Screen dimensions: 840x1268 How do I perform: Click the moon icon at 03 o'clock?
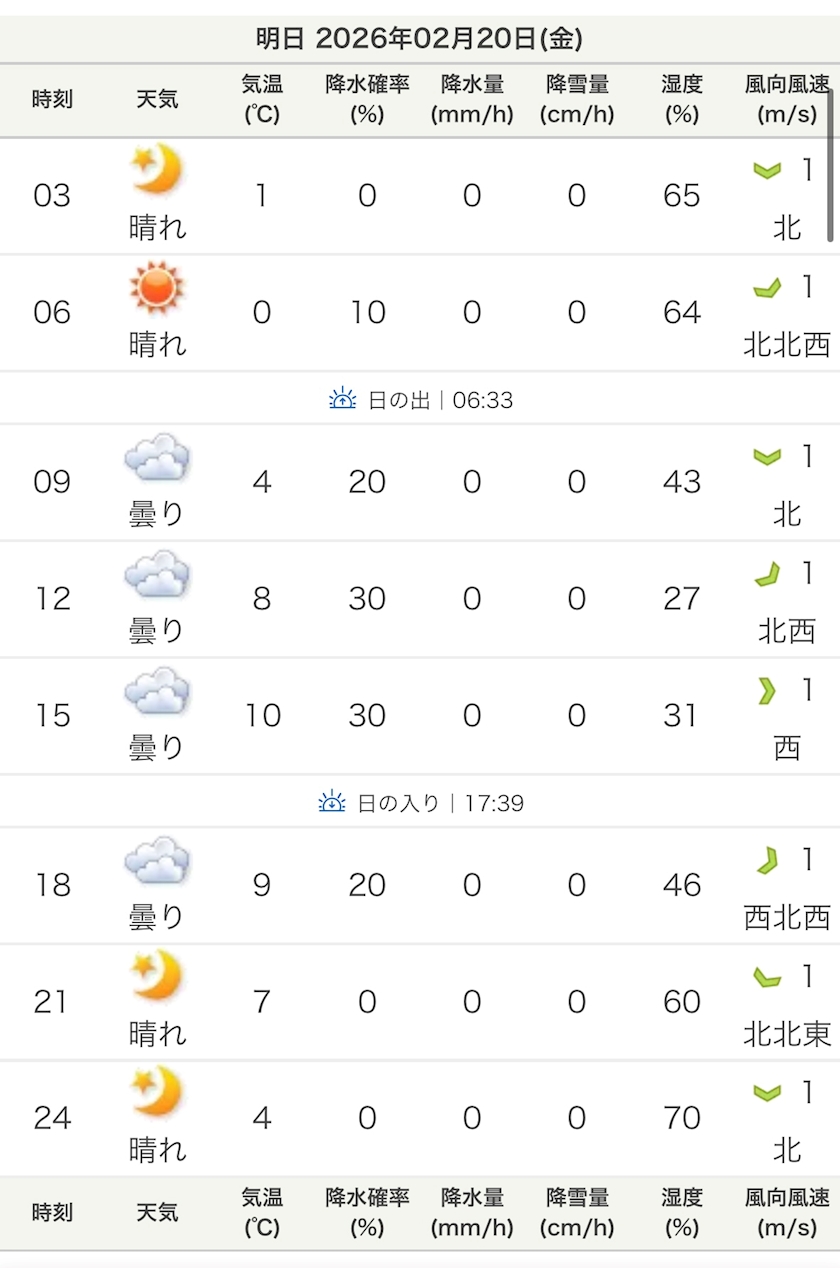[157, 169]
